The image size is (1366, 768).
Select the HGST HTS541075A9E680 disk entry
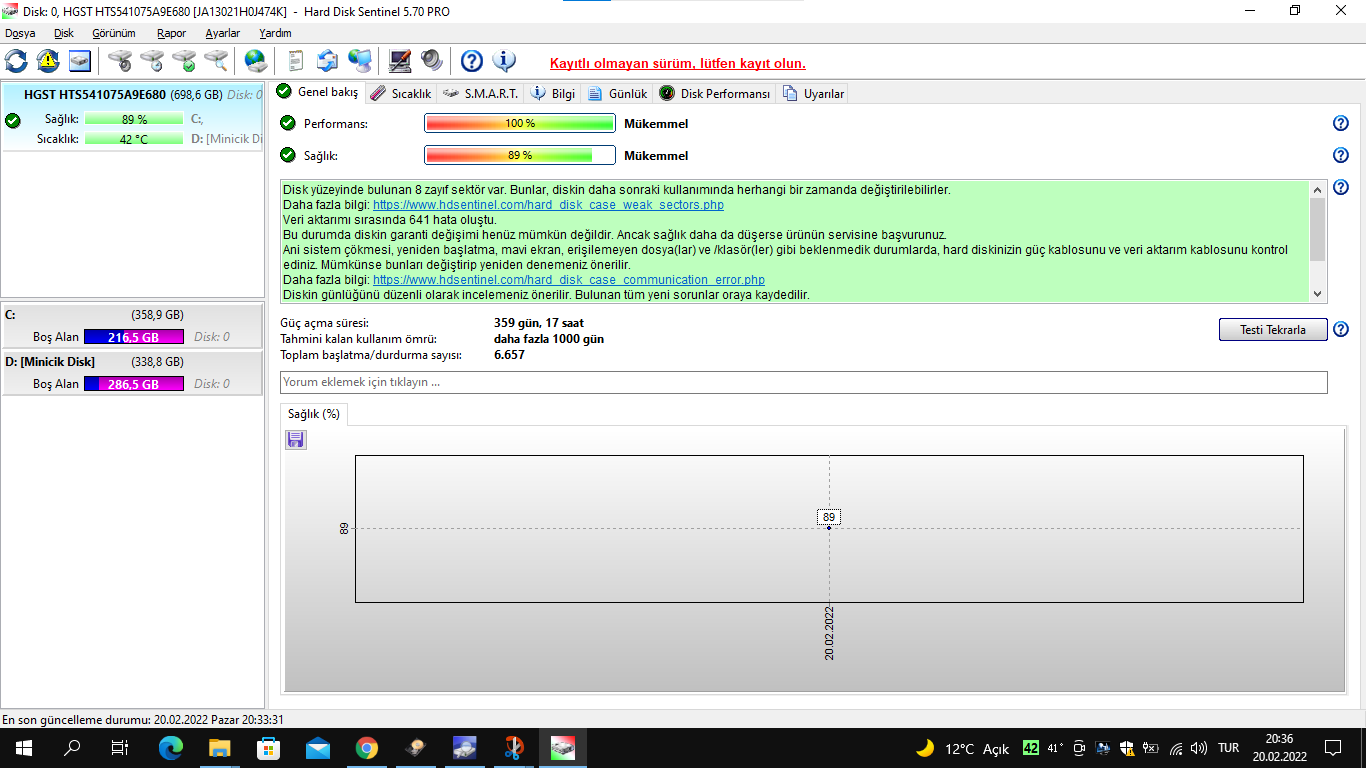[x=133, y=117]
